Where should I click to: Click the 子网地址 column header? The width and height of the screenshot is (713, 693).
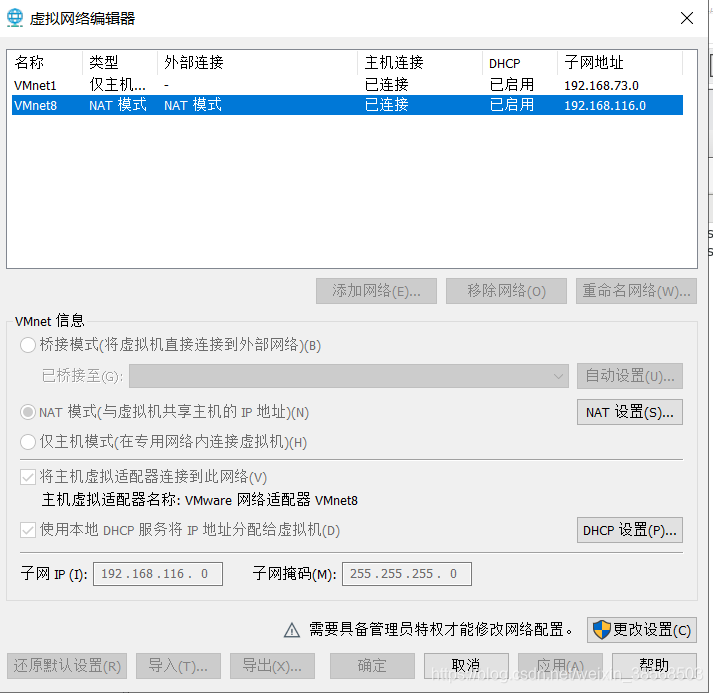click(x=620, y=62)
